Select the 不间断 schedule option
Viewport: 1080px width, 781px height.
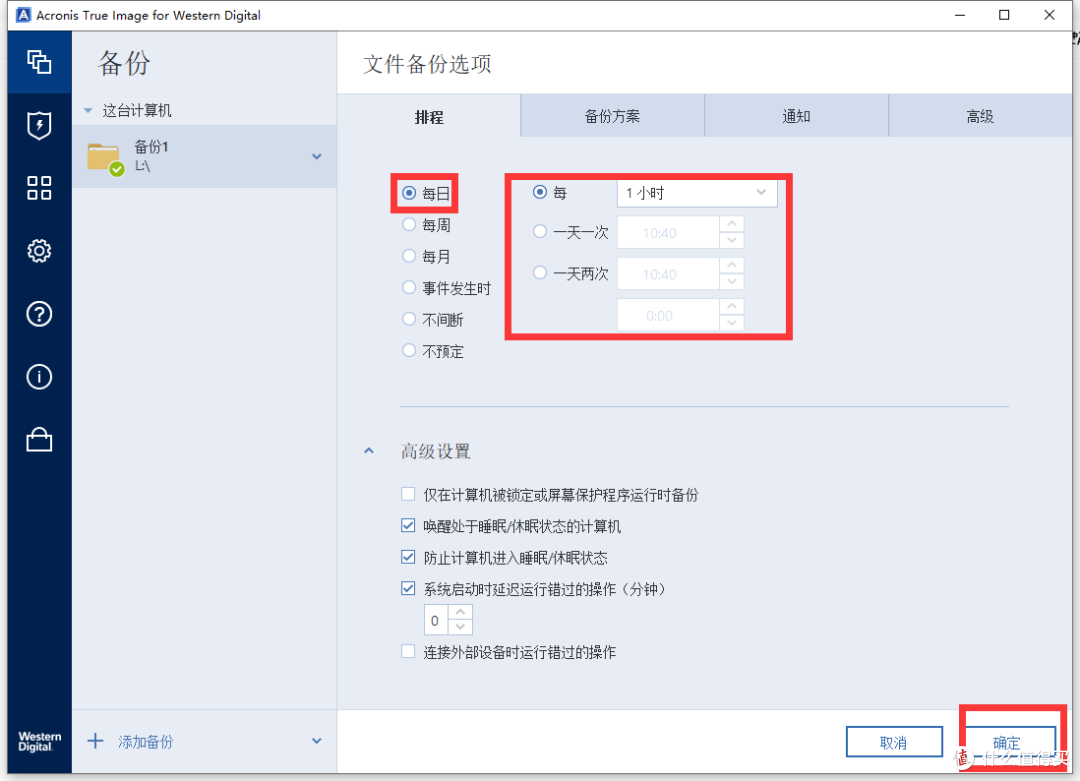tap(409, 319)
